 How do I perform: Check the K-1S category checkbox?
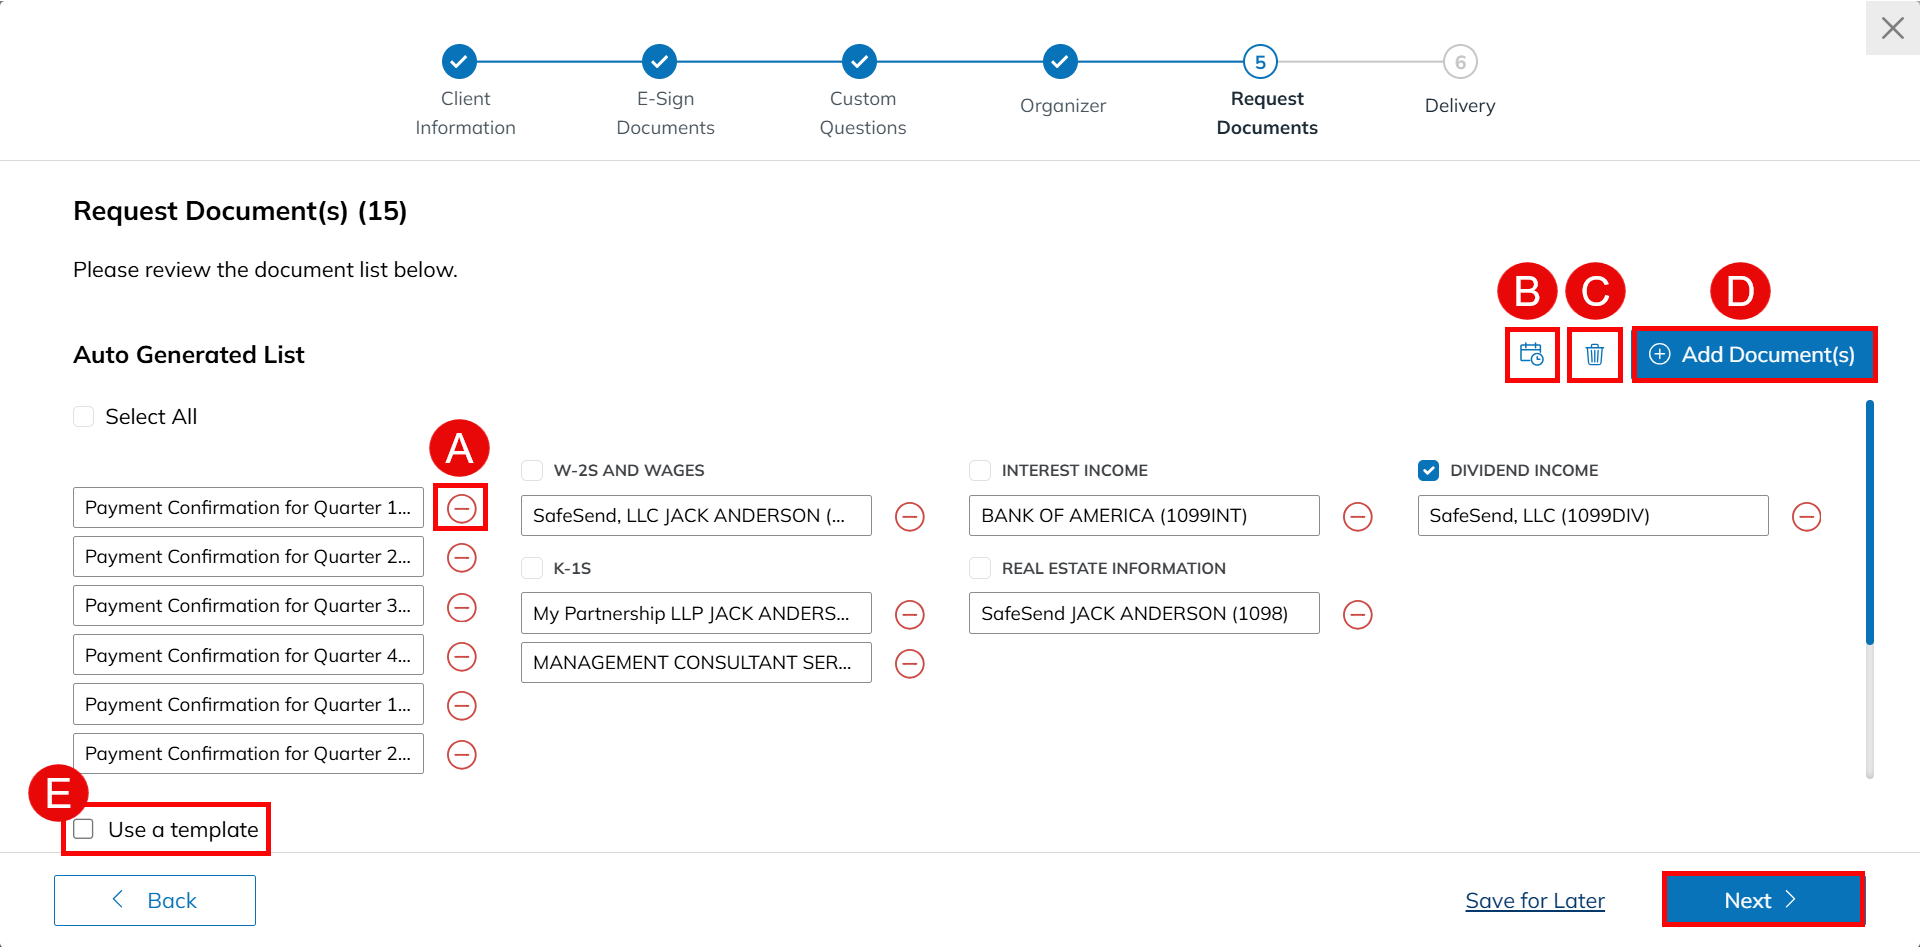532,568
